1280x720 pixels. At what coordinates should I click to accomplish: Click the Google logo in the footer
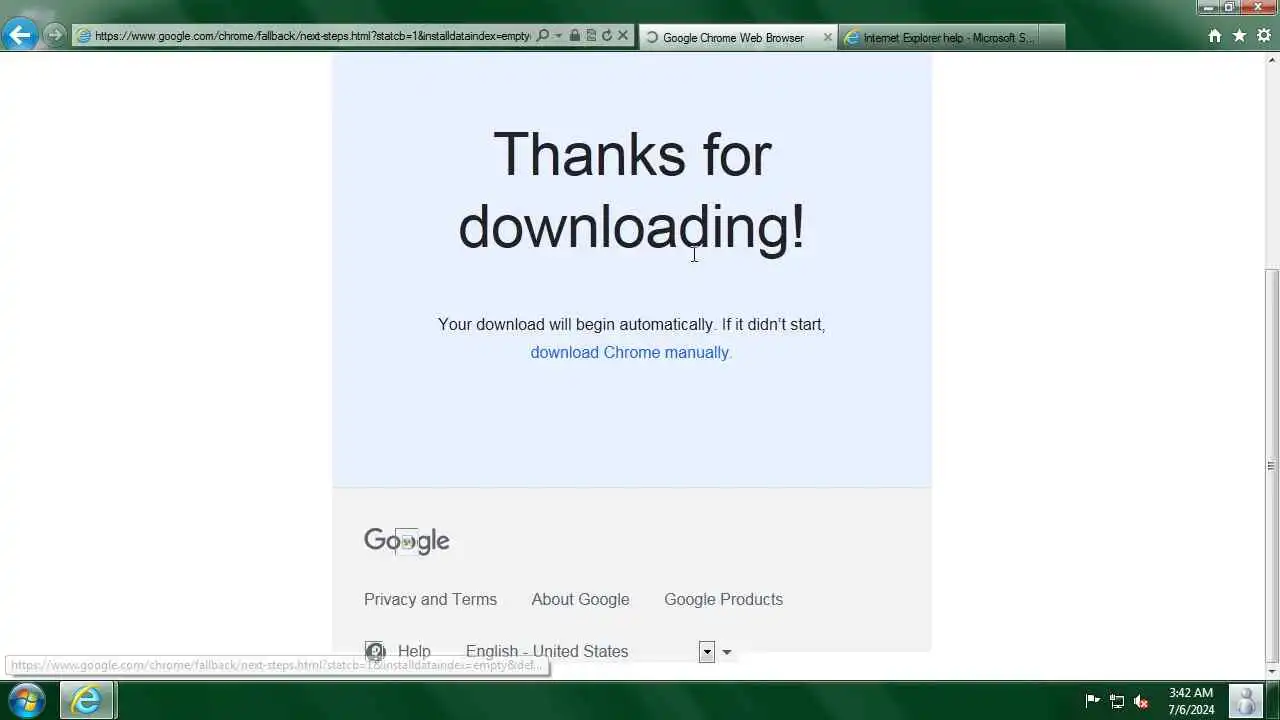407,541
